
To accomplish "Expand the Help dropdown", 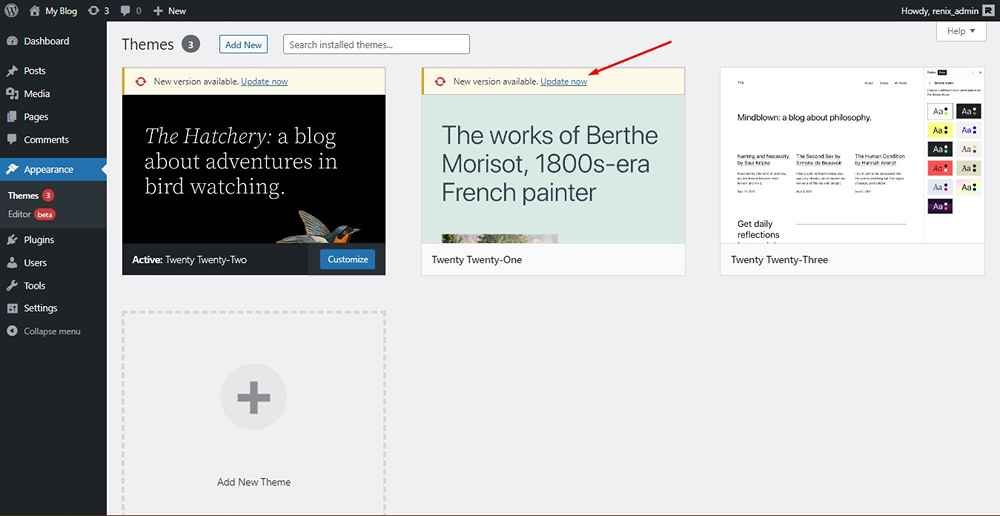I will (x=961, y=31).
